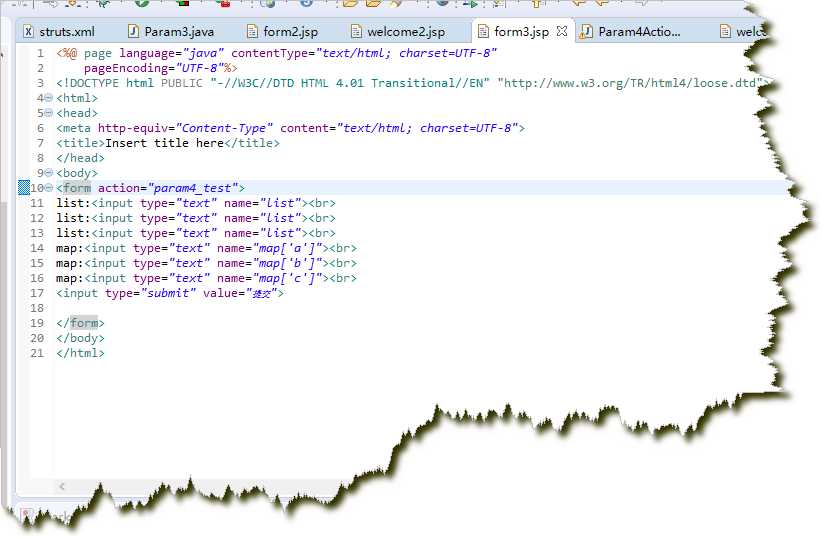Place cursor in language="java" on line 1

click(x=171, y=53)
